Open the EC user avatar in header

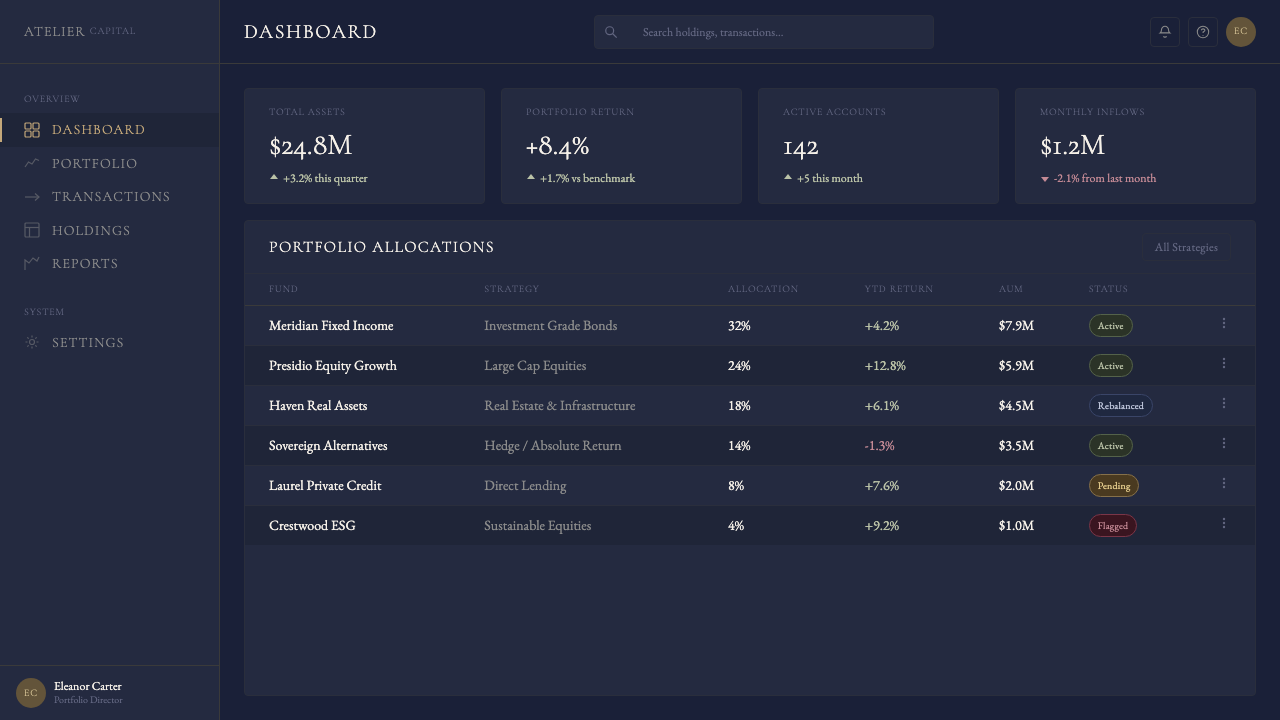click(x=1241, y=32)
